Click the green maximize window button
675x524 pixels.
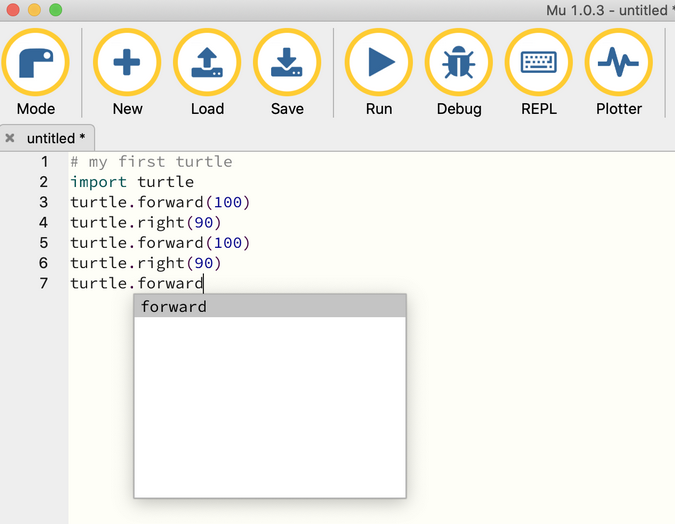click(55, 10)
